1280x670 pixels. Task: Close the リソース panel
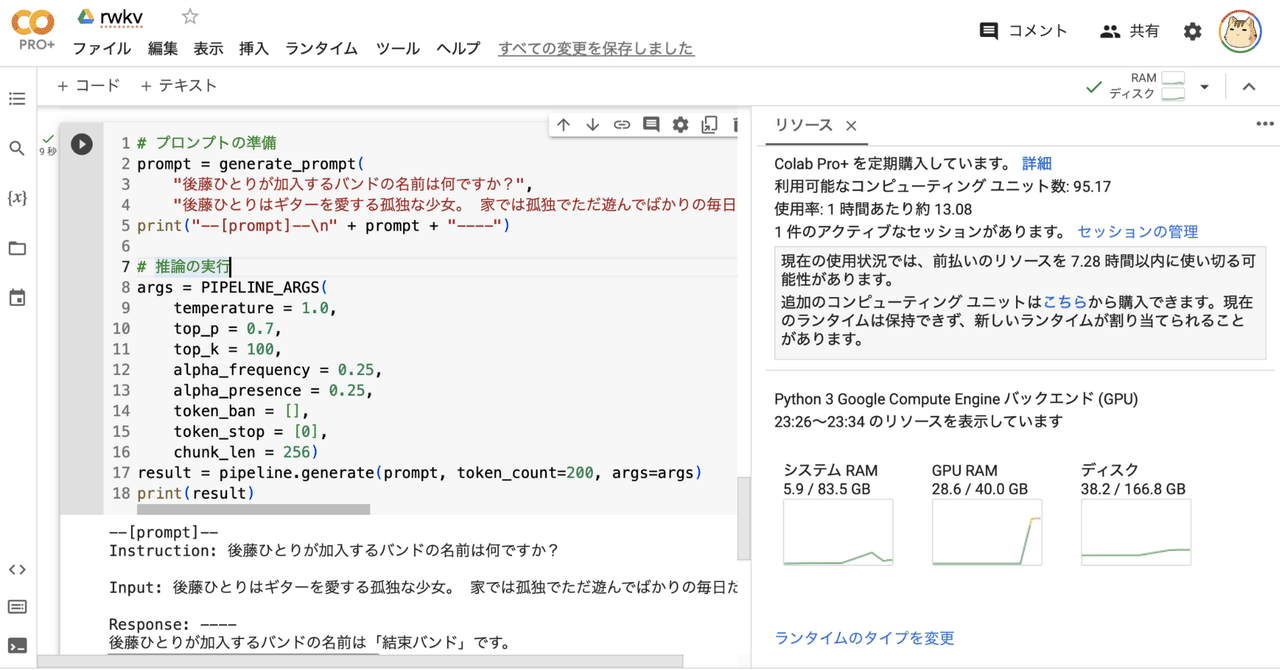tap(850, 127)
